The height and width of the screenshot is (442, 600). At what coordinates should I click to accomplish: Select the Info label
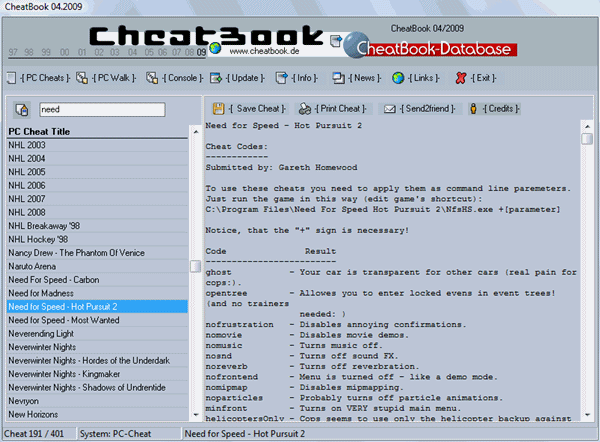coord(305,78)
